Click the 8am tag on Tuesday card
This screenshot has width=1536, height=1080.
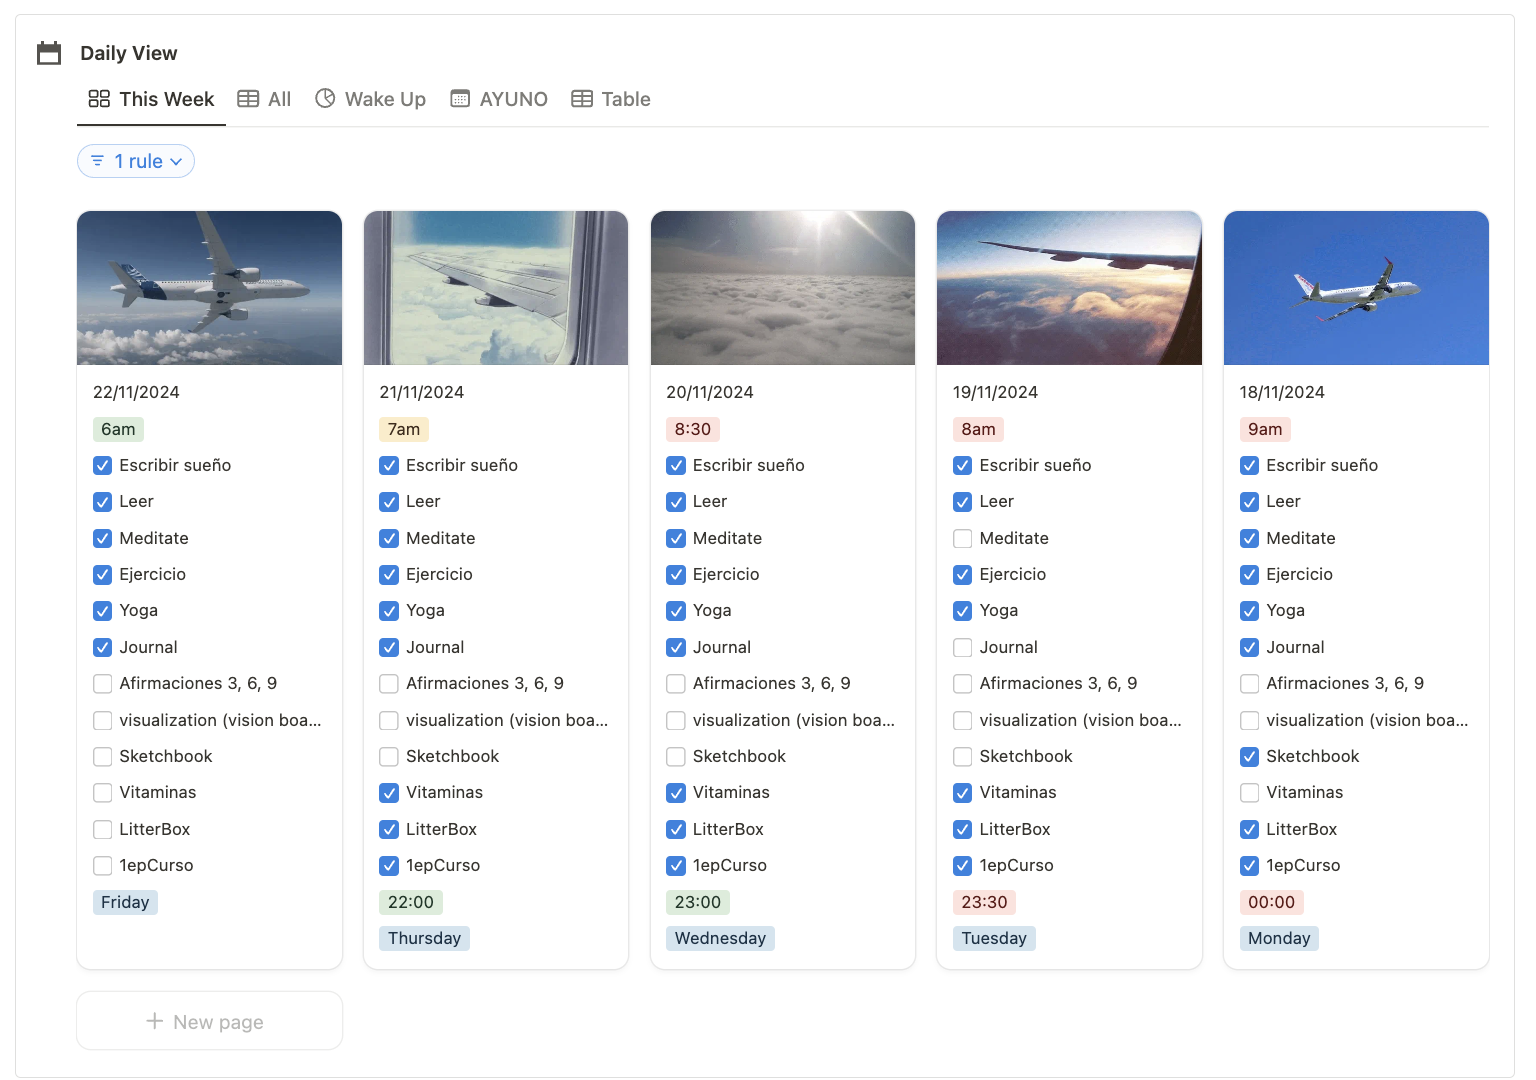979,429
